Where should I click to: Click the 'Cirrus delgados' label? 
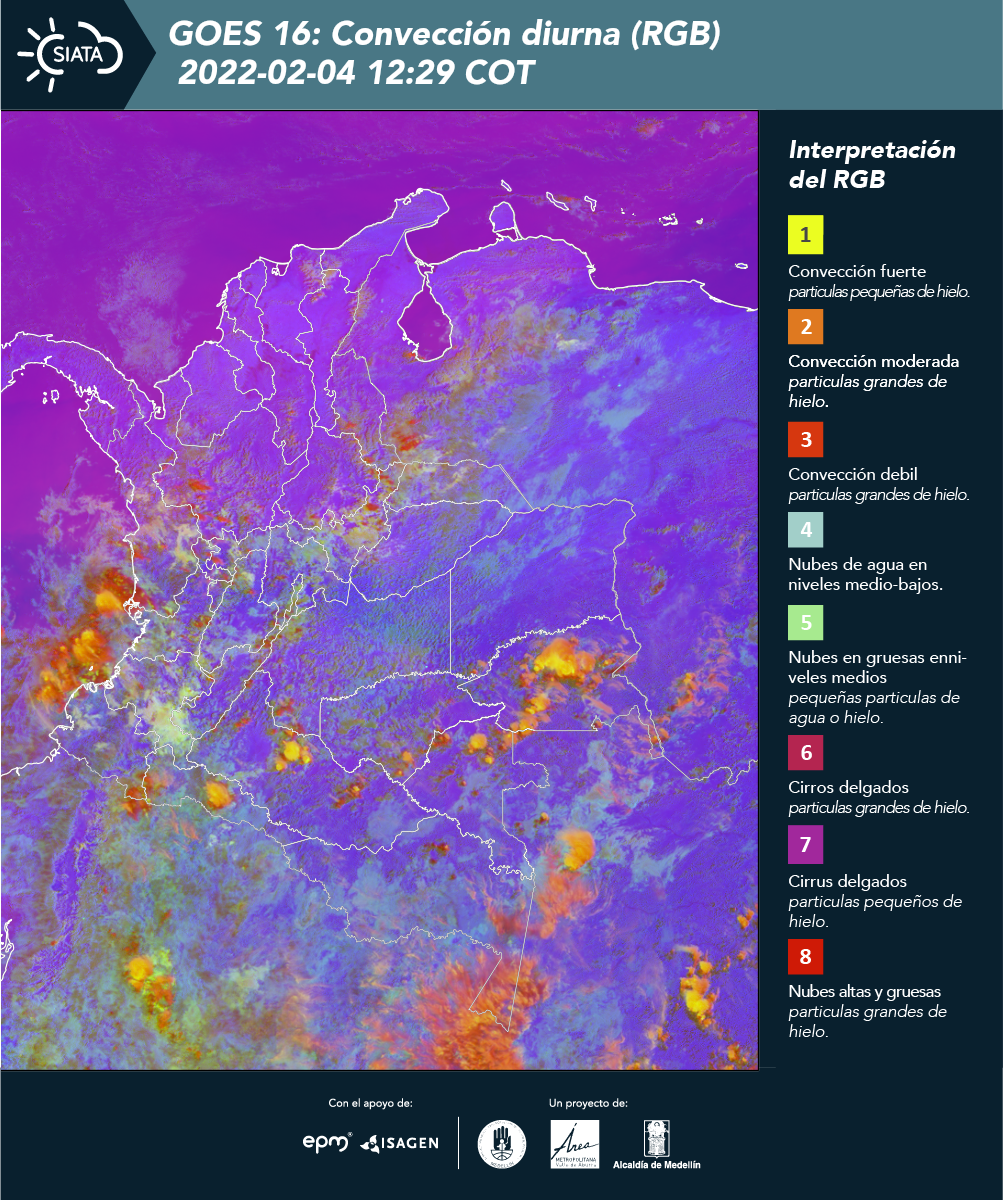[847, 881]
